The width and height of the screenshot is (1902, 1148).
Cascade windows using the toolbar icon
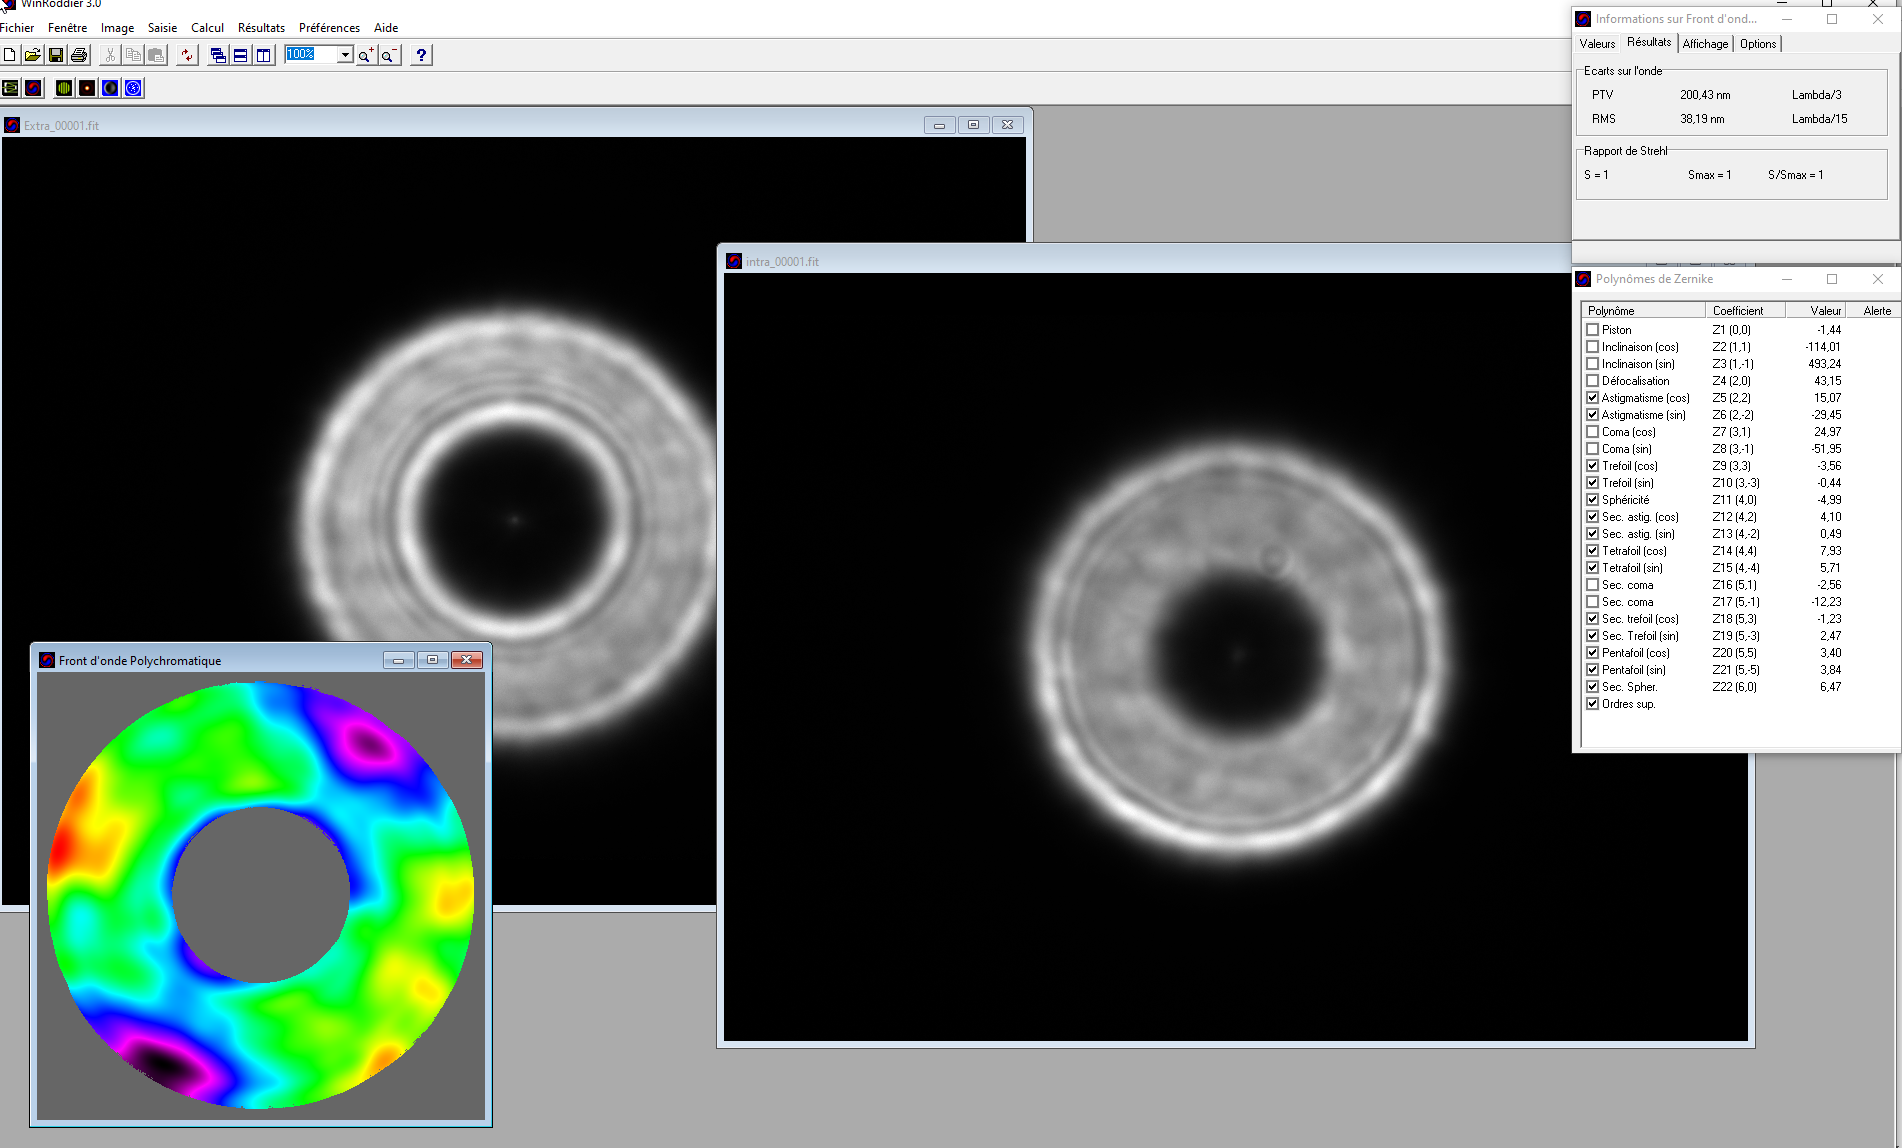(x=218, y=55)
